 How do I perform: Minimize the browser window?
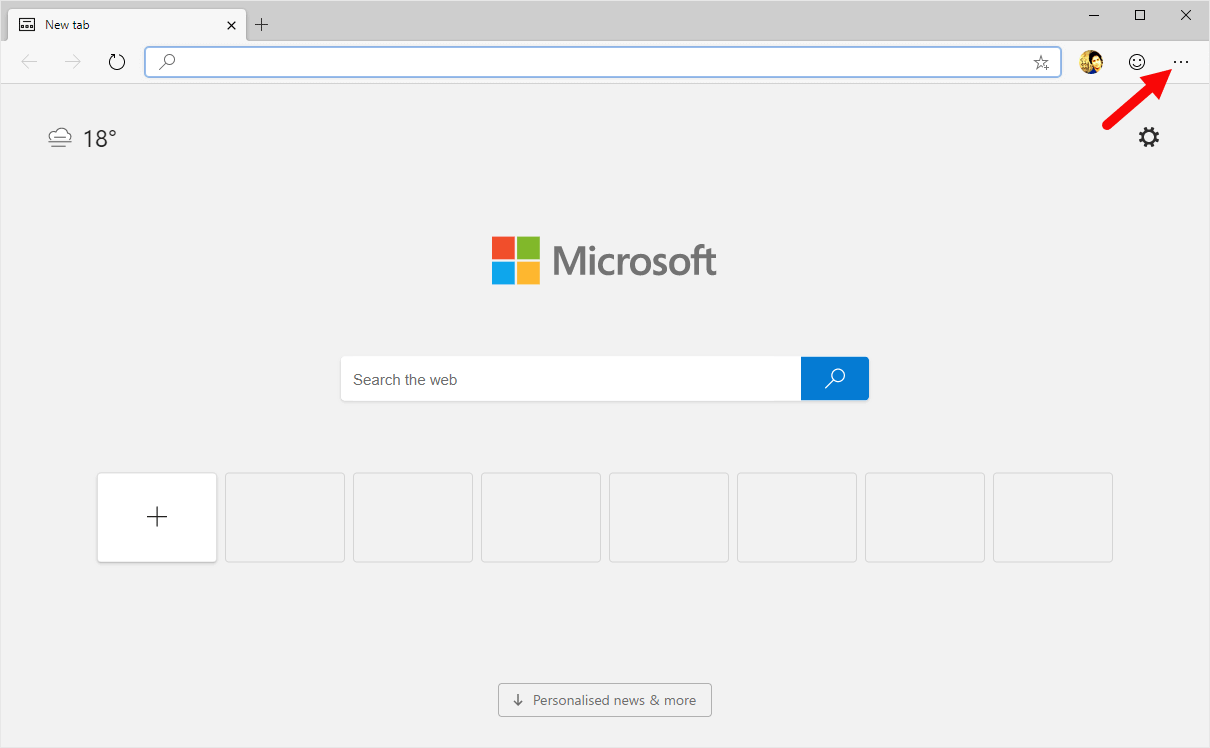pyautogui.click(x=1093, y=15)
